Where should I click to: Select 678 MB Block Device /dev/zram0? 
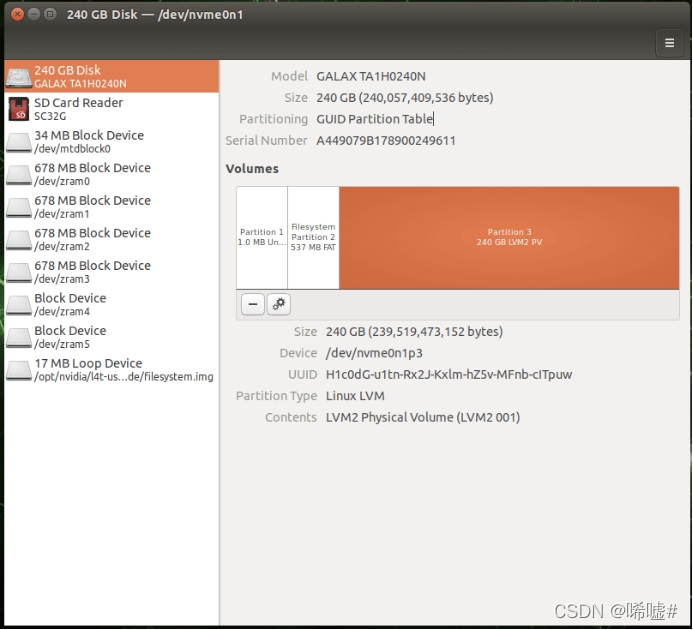coord(111,174)
